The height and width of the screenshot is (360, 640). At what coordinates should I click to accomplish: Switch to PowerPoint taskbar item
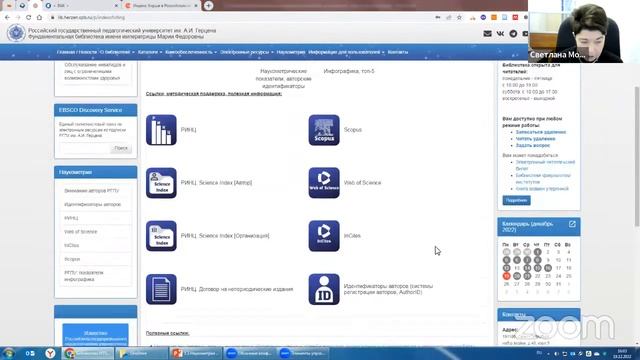point(196,353)
